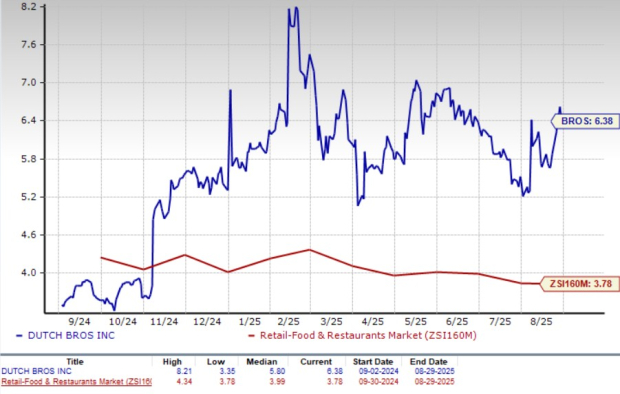Click the BROS: 6.38 price callout

coord(586,121)
